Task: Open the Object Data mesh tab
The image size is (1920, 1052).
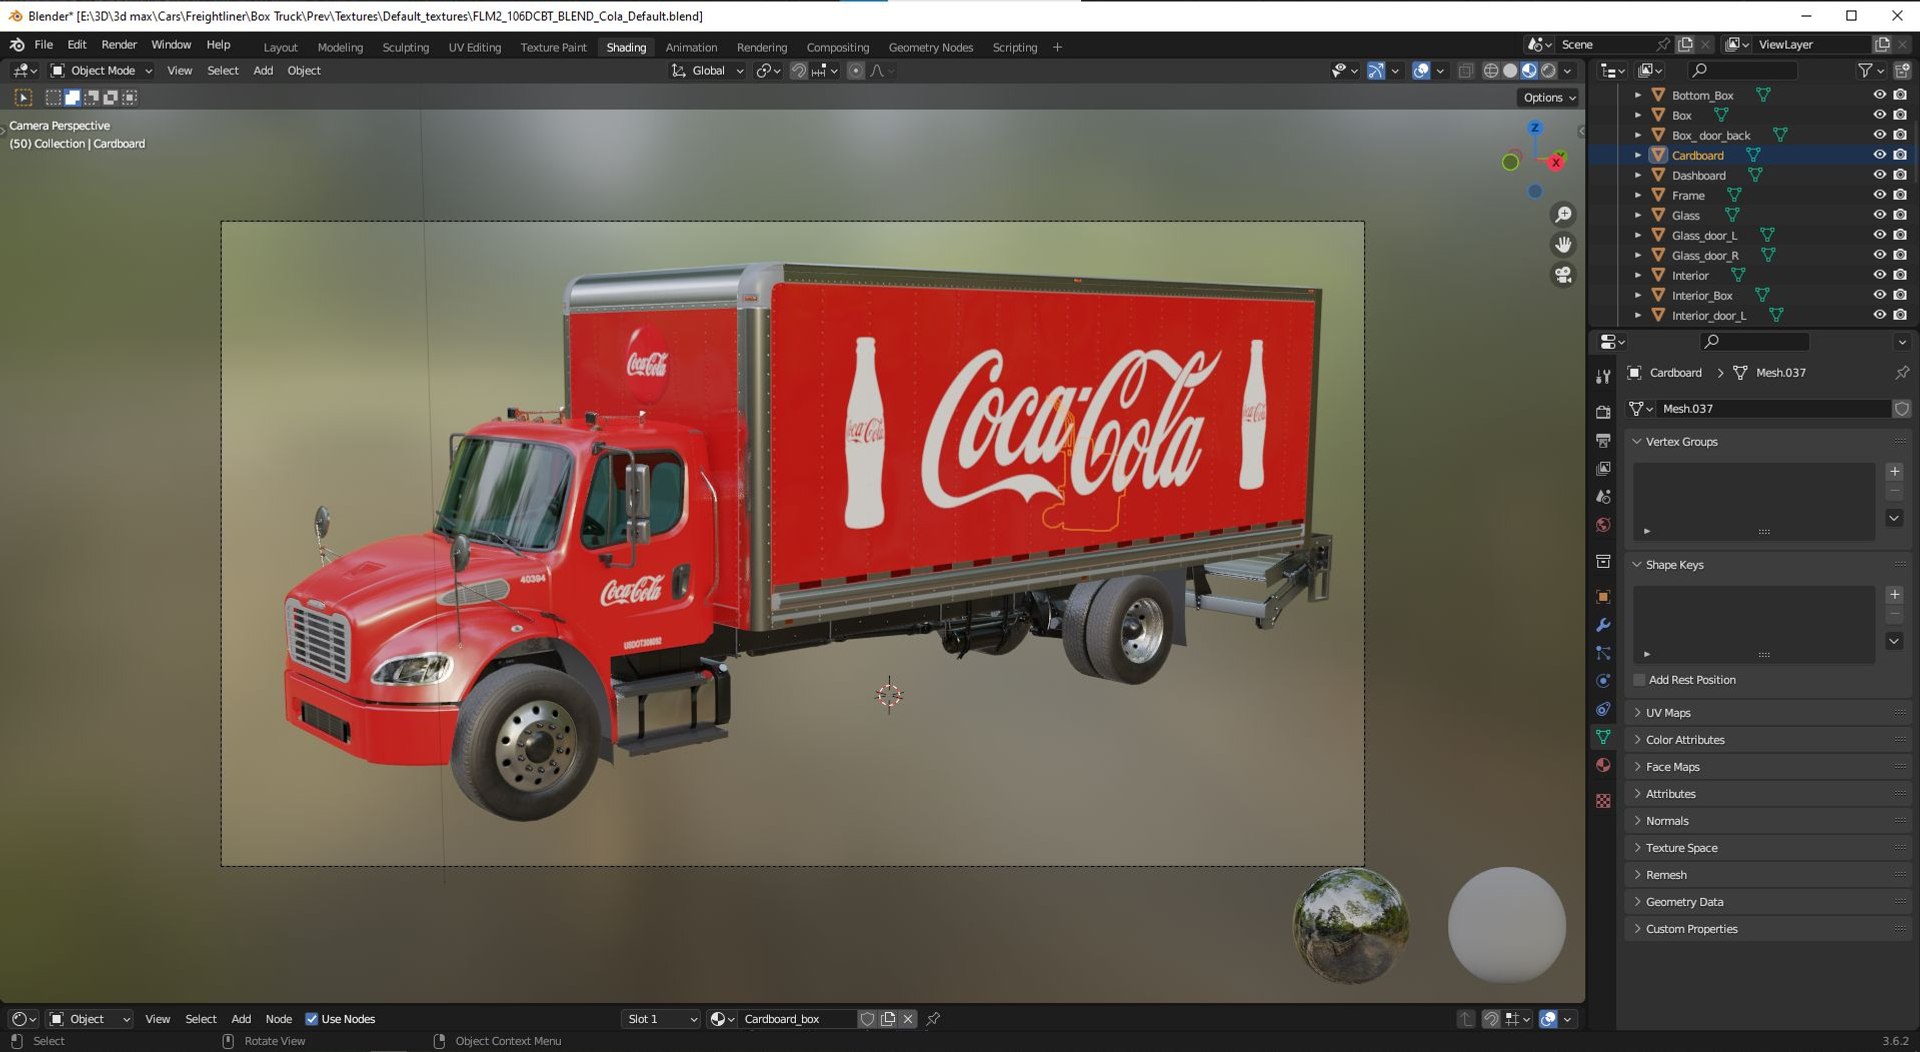Action: pos(1603,737)
